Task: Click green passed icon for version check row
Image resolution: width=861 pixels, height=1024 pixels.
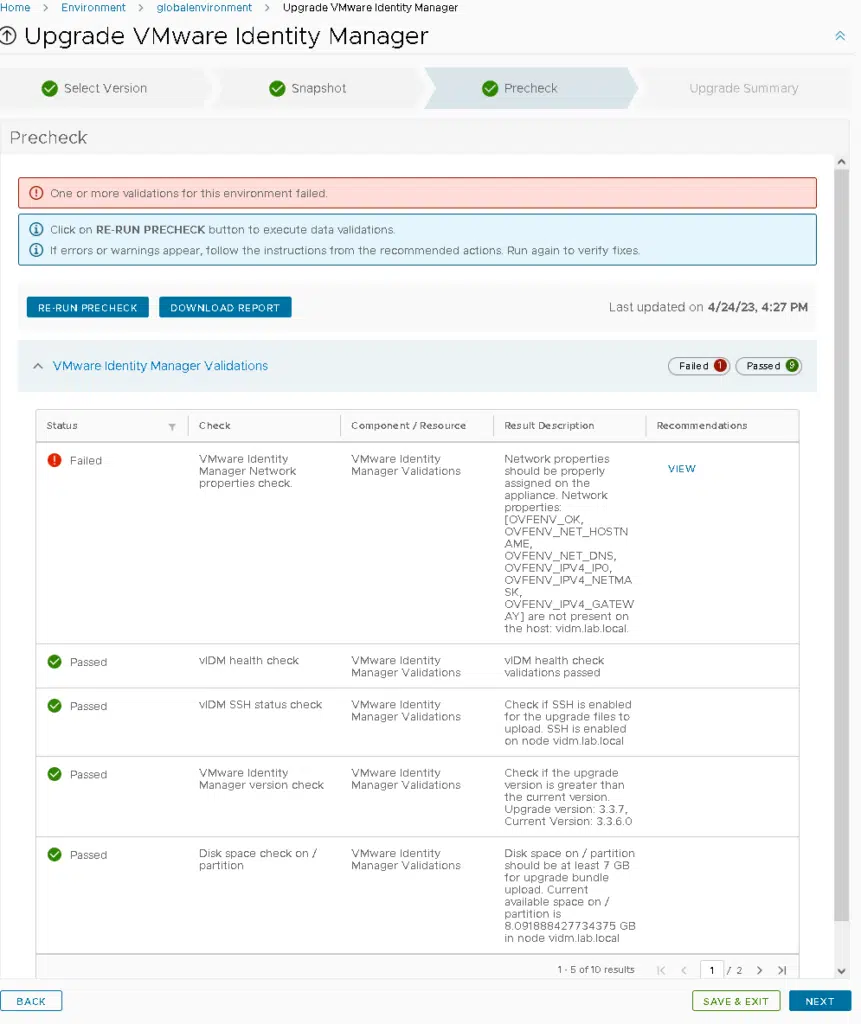Action: tap(54, 774)
